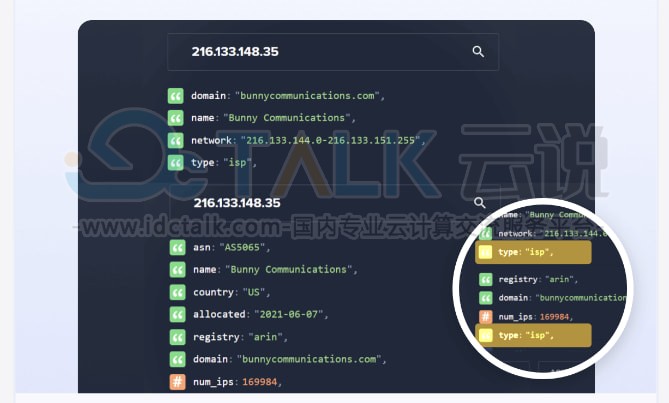Focus the second 216.133.148.35 search field
Viewport: 669px width, 403px height.
(x=335, y=203)
